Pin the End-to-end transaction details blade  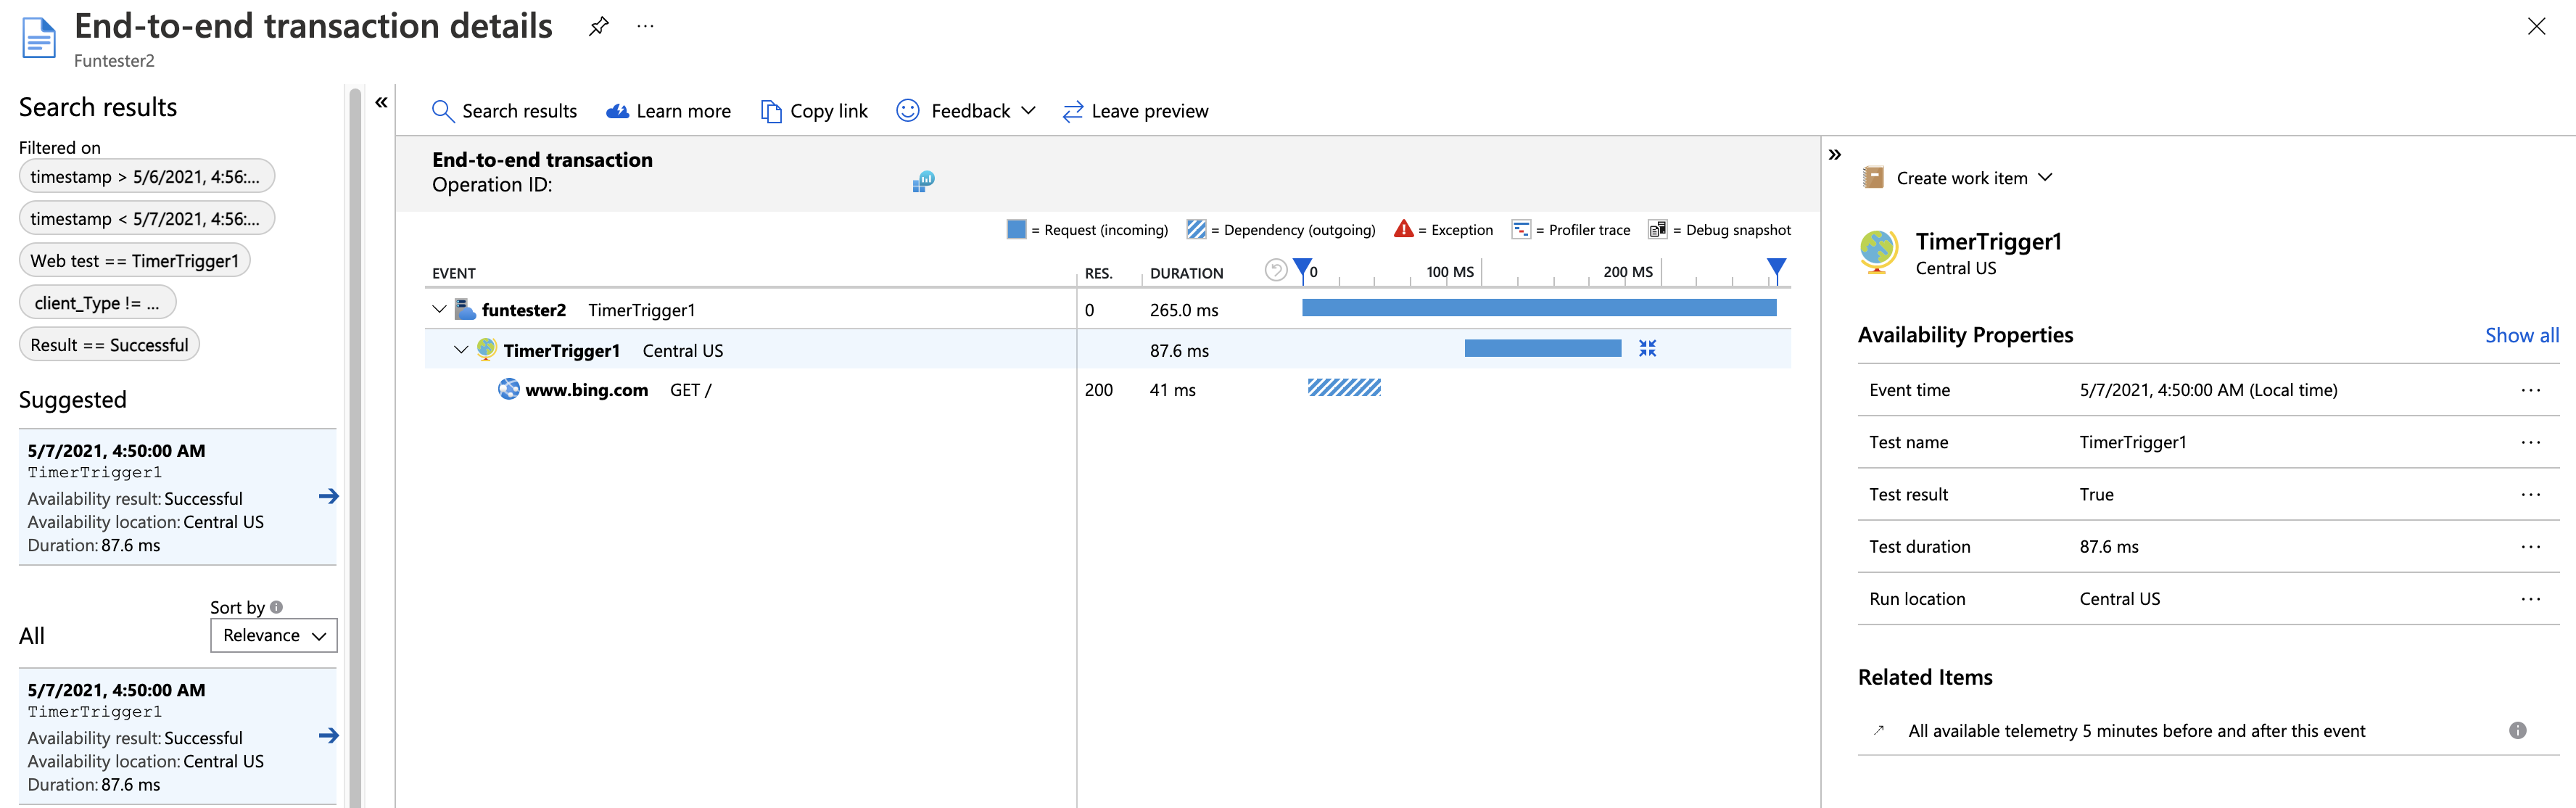coord(598,27)
